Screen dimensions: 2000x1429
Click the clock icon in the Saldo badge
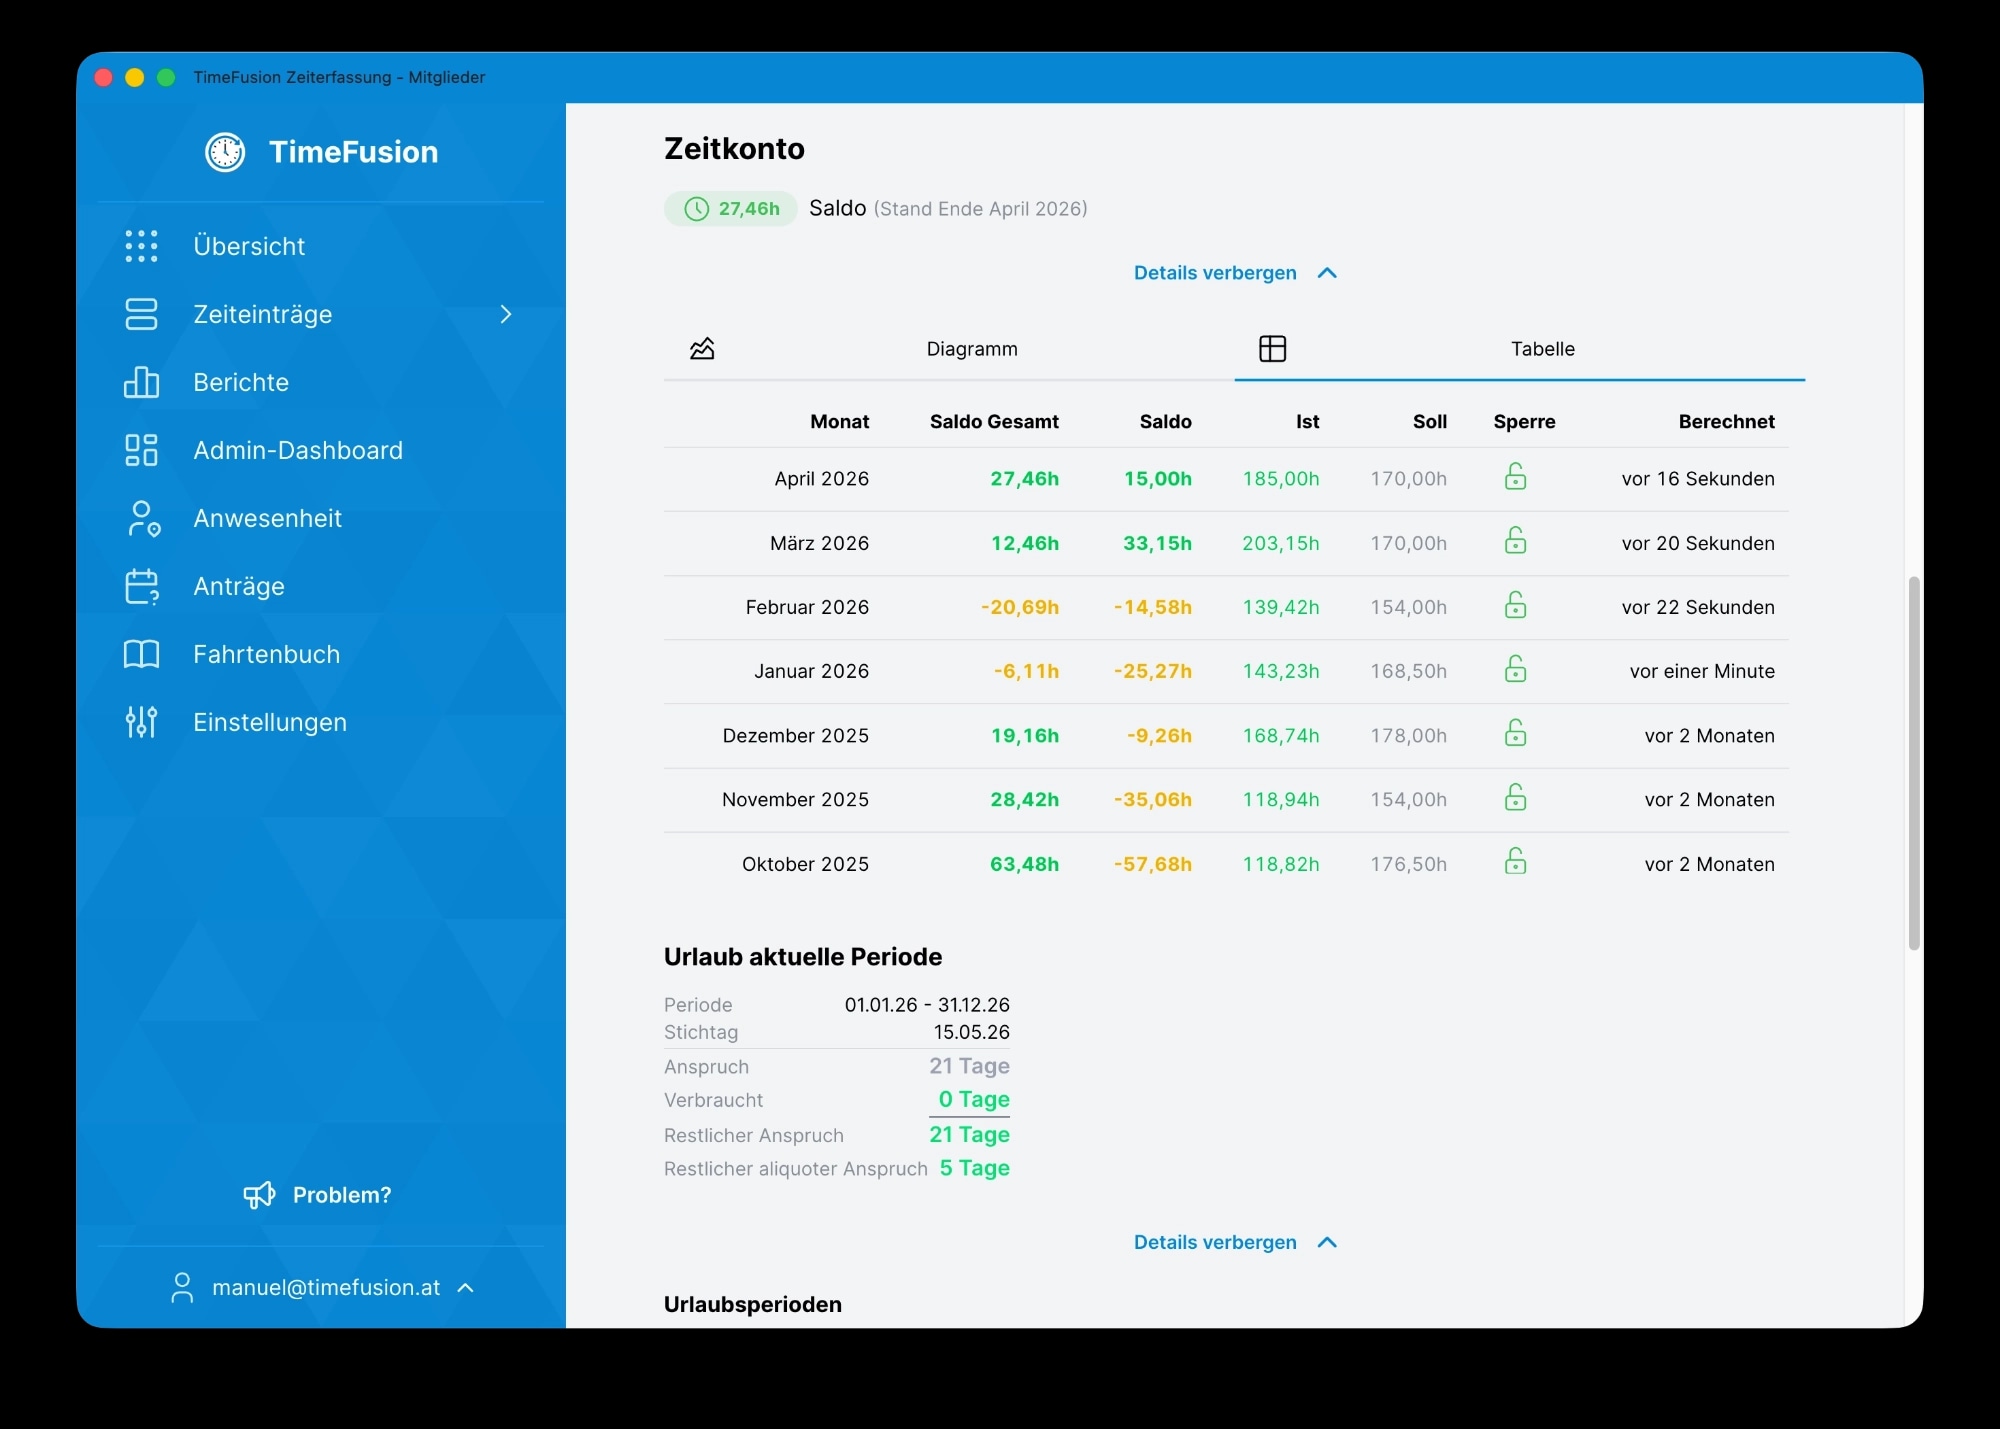[x=696, y=209]
